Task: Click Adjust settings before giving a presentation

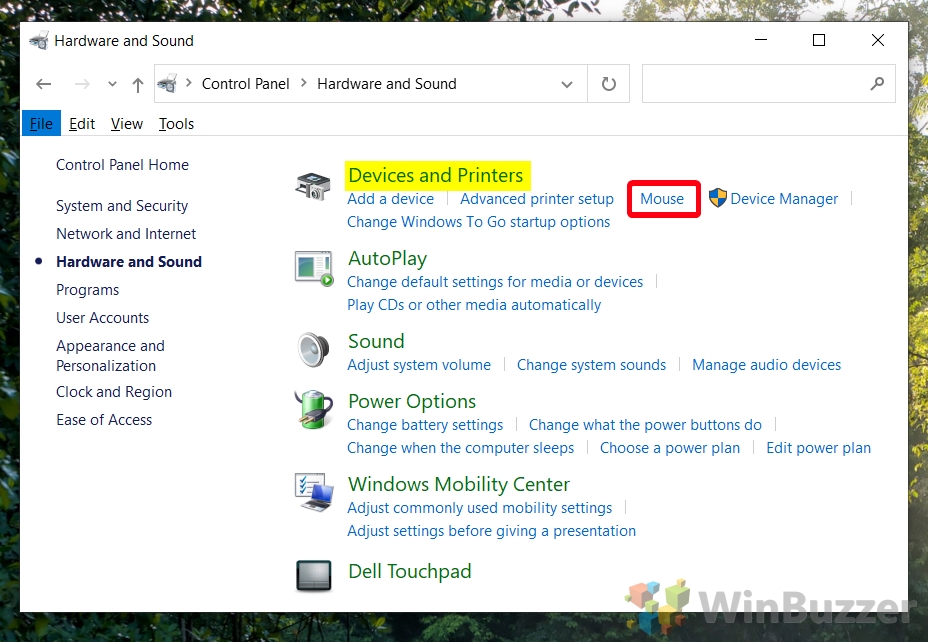Action: [491, 531]
